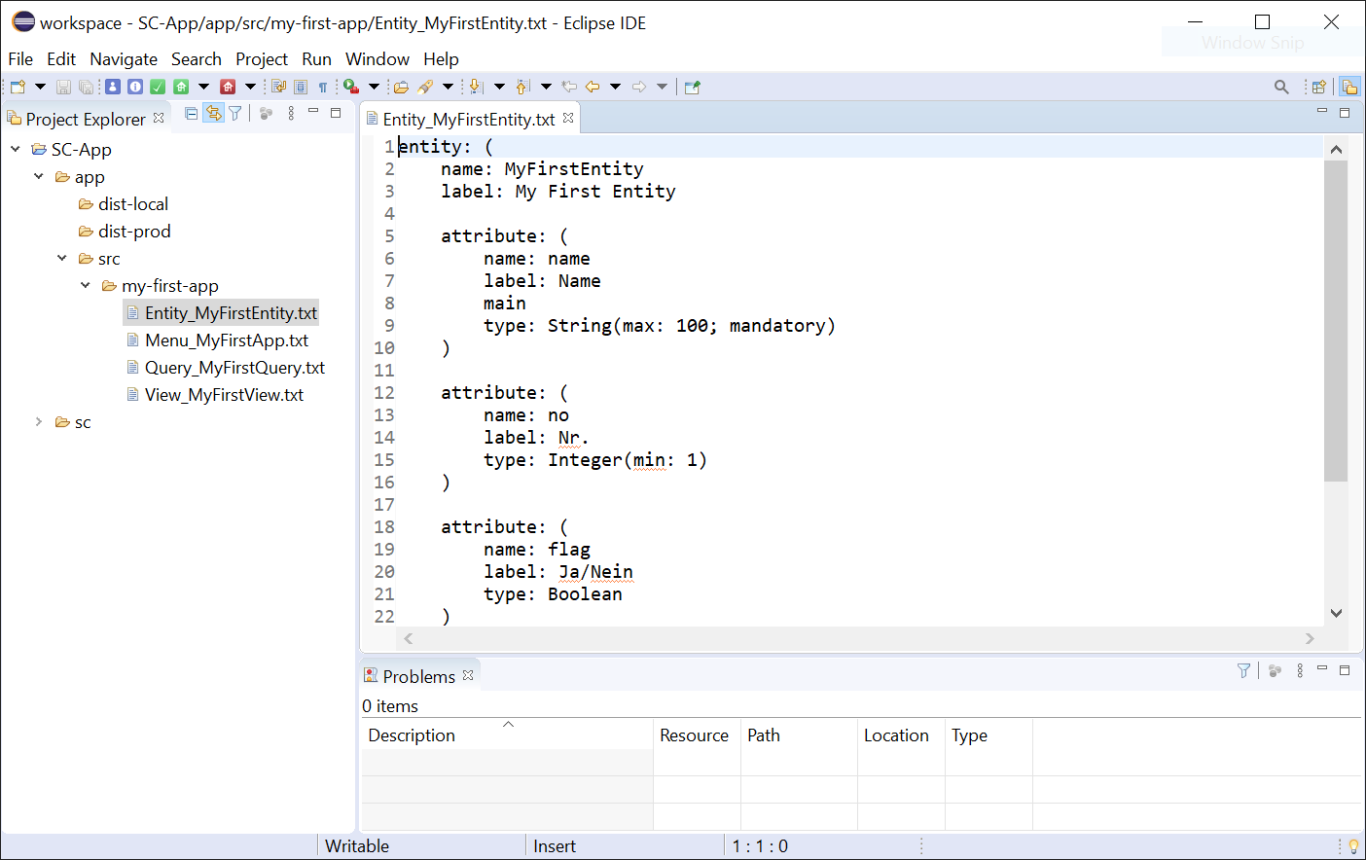1366x860 pixels.
Task: Collapse the app folder node
Action: click(x=39, y=177)
